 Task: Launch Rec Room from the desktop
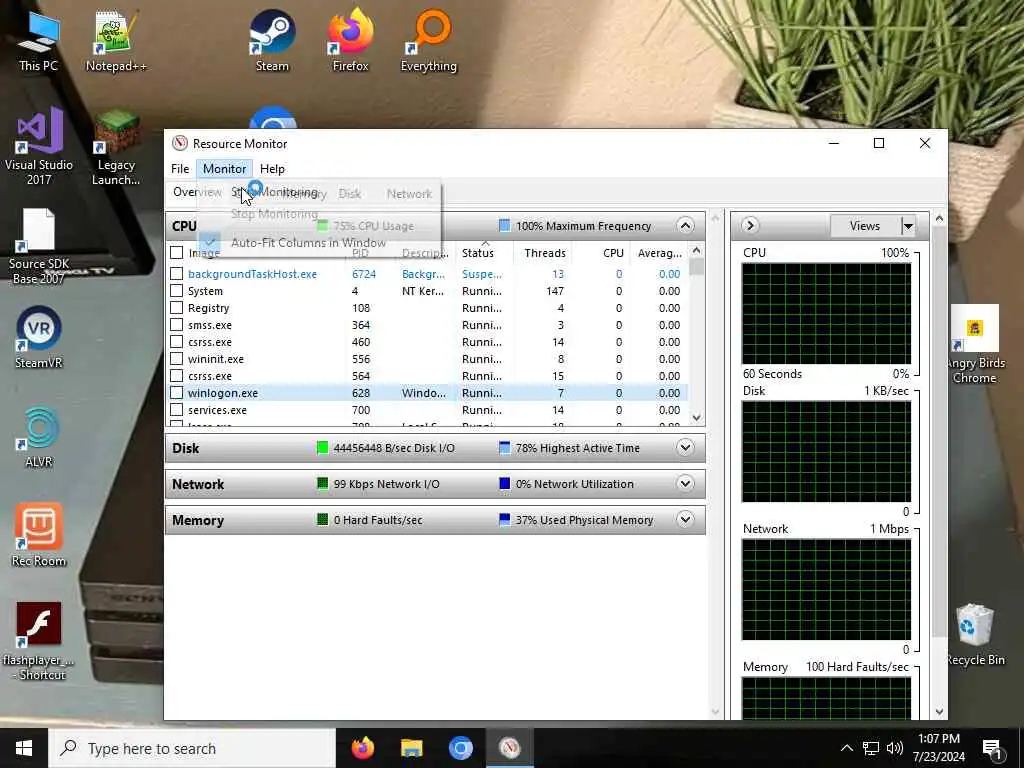39,536
